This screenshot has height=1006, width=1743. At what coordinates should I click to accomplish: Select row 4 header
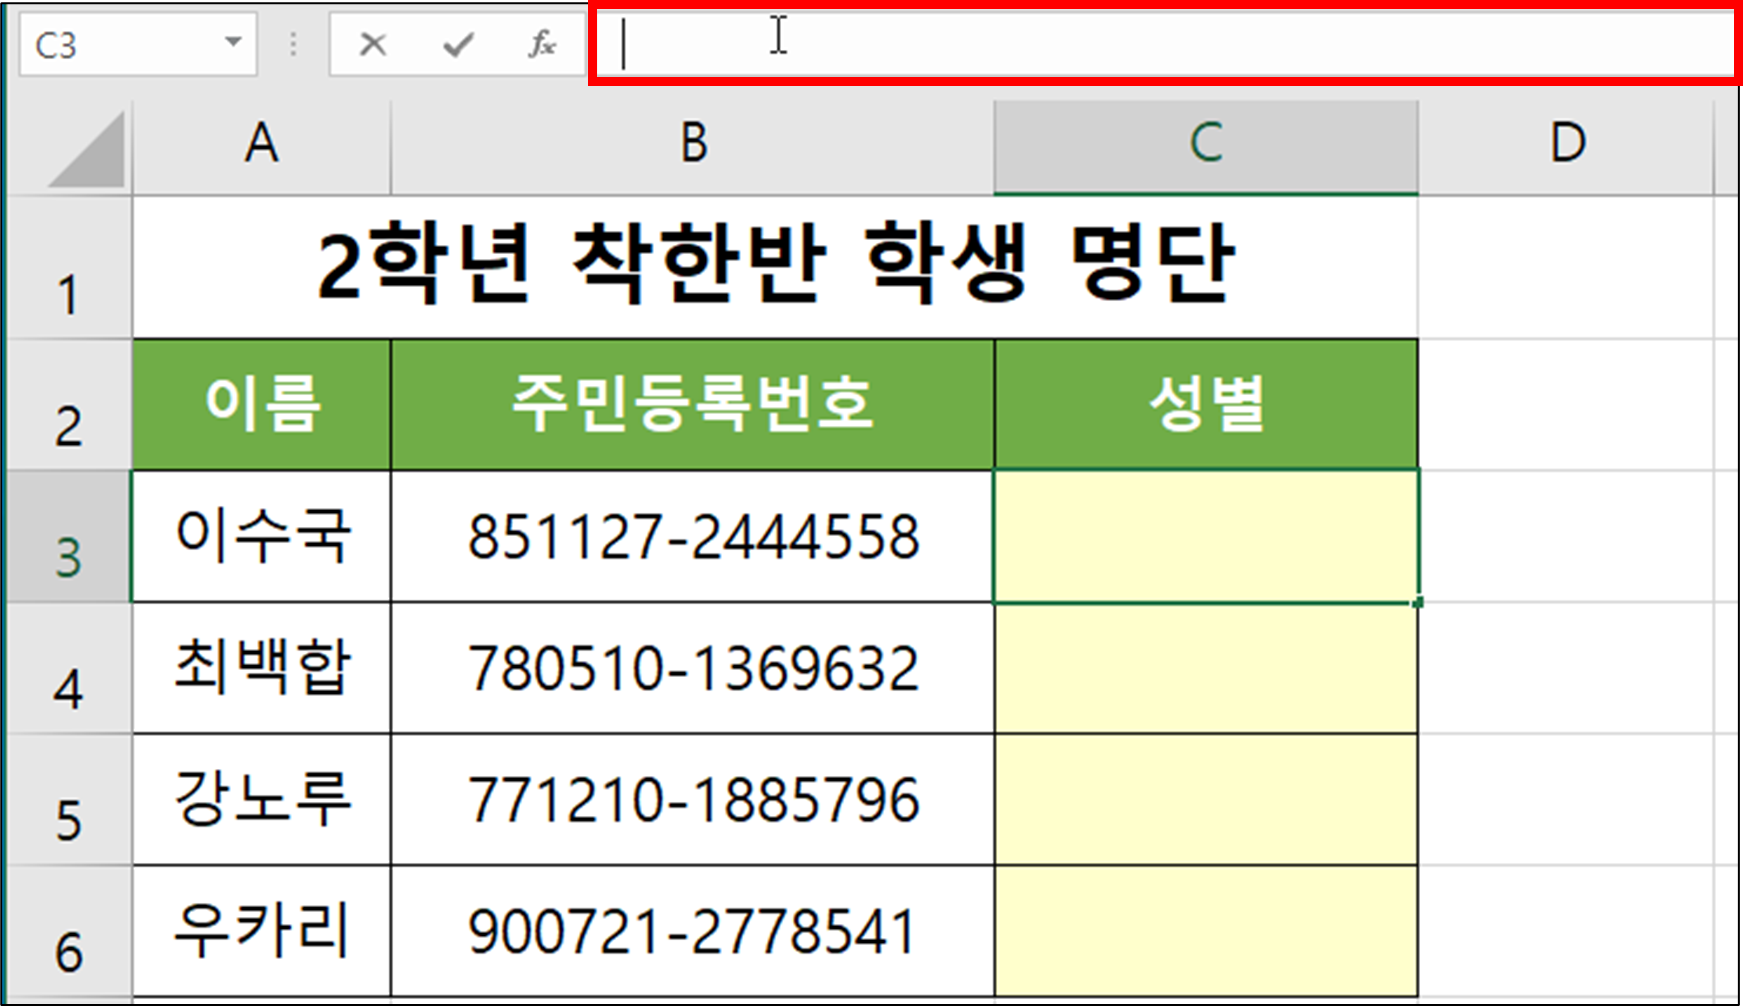coord(68,669)
